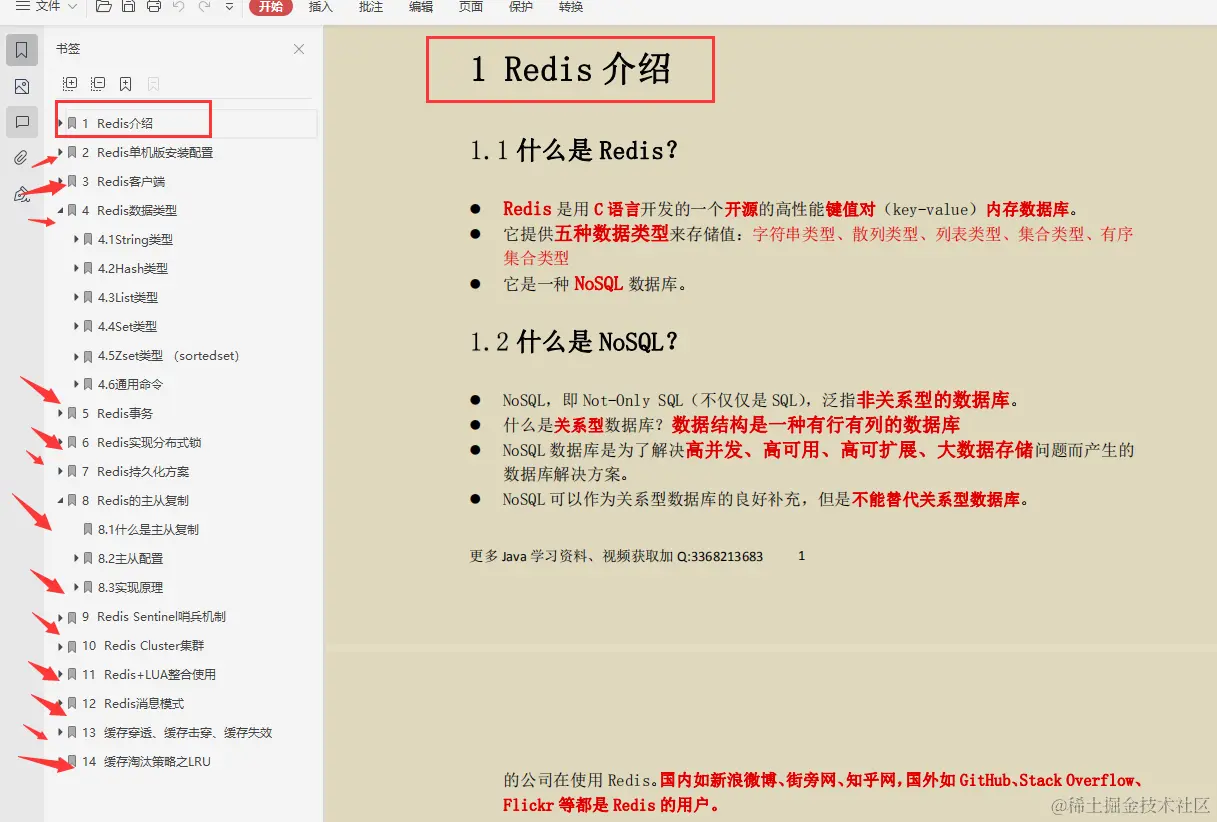Open bookmark '14 缓存淘汰策略之LRU'
The height and width of the screenshot is (822, 1217).
point(146,761)
